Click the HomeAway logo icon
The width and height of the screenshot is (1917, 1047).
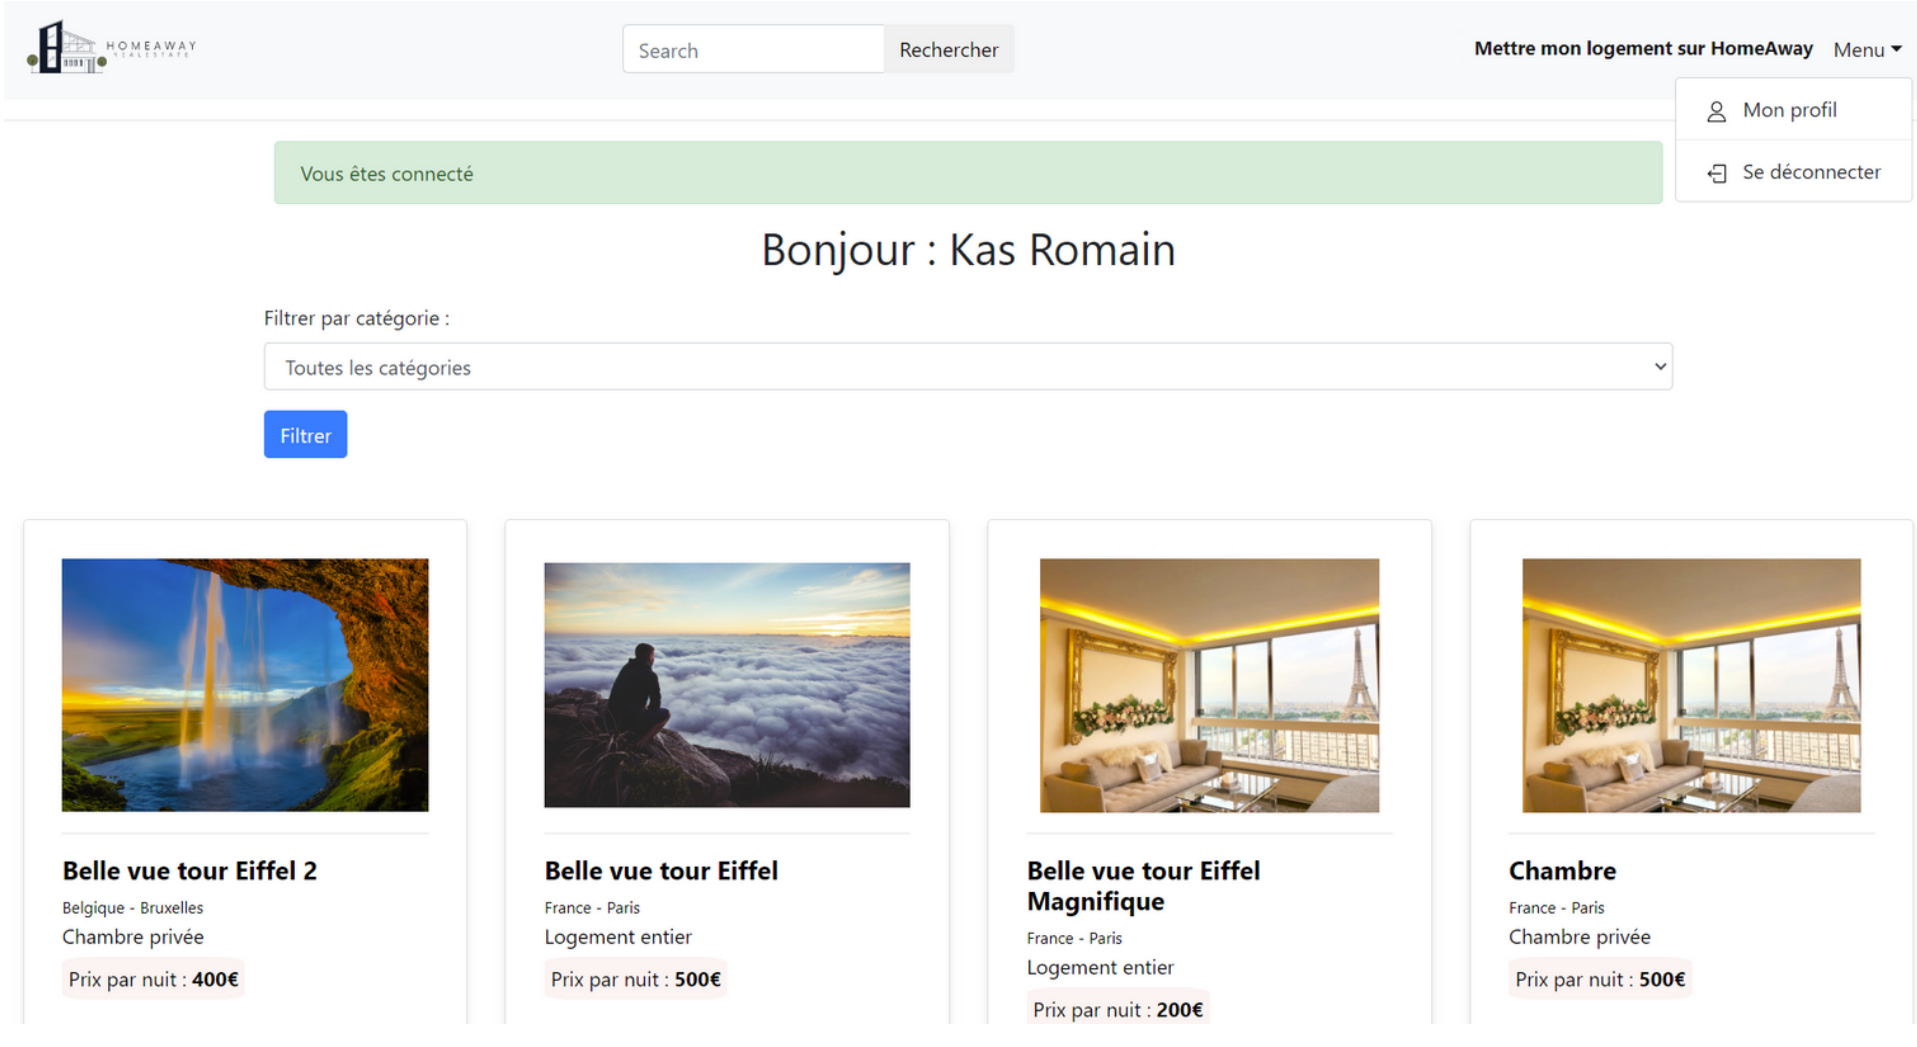coord(66,48)
